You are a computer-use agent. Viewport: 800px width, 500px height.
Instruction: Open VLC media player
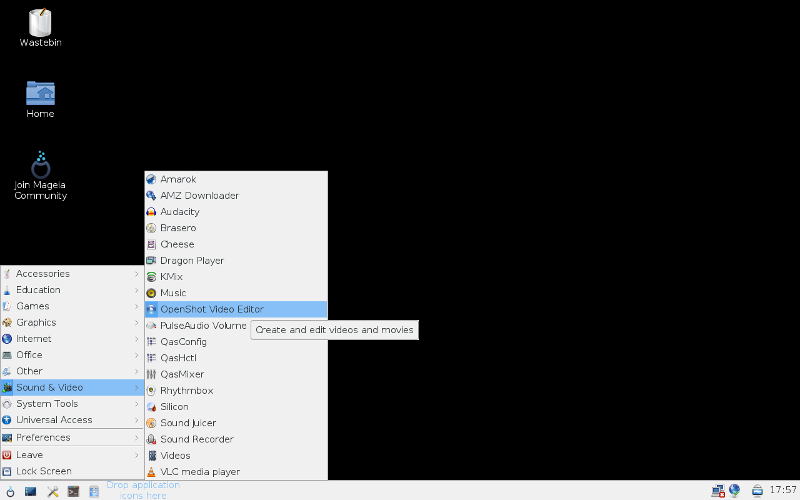point(236,472)
